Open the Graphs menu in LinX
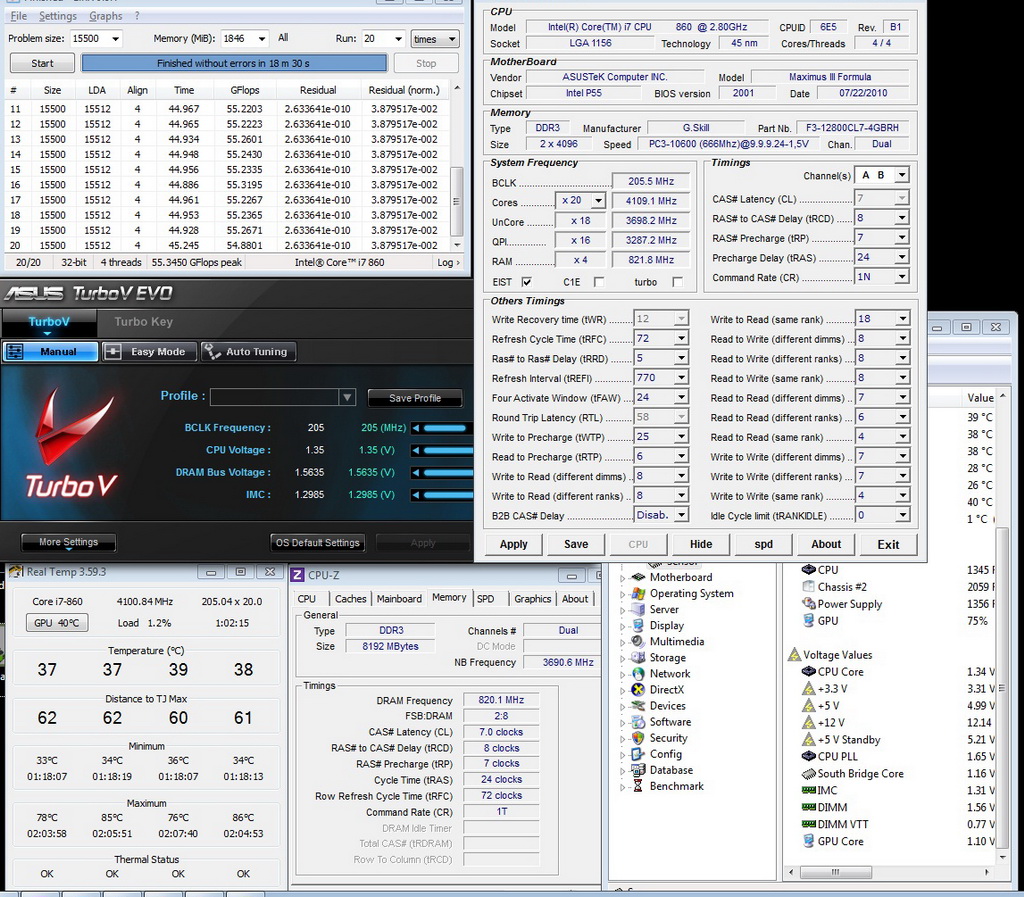The image size is (1024, 897). coord(105,16)
